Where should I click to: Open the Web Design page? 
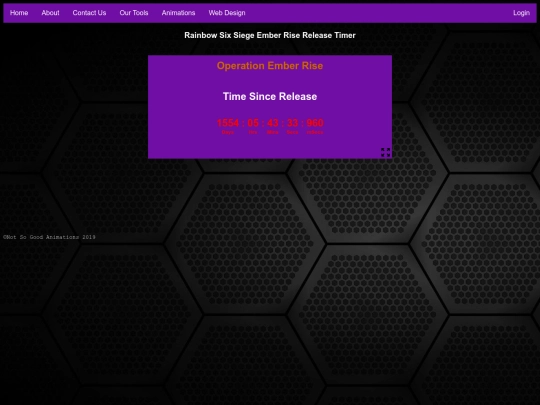tap(227, 13)
